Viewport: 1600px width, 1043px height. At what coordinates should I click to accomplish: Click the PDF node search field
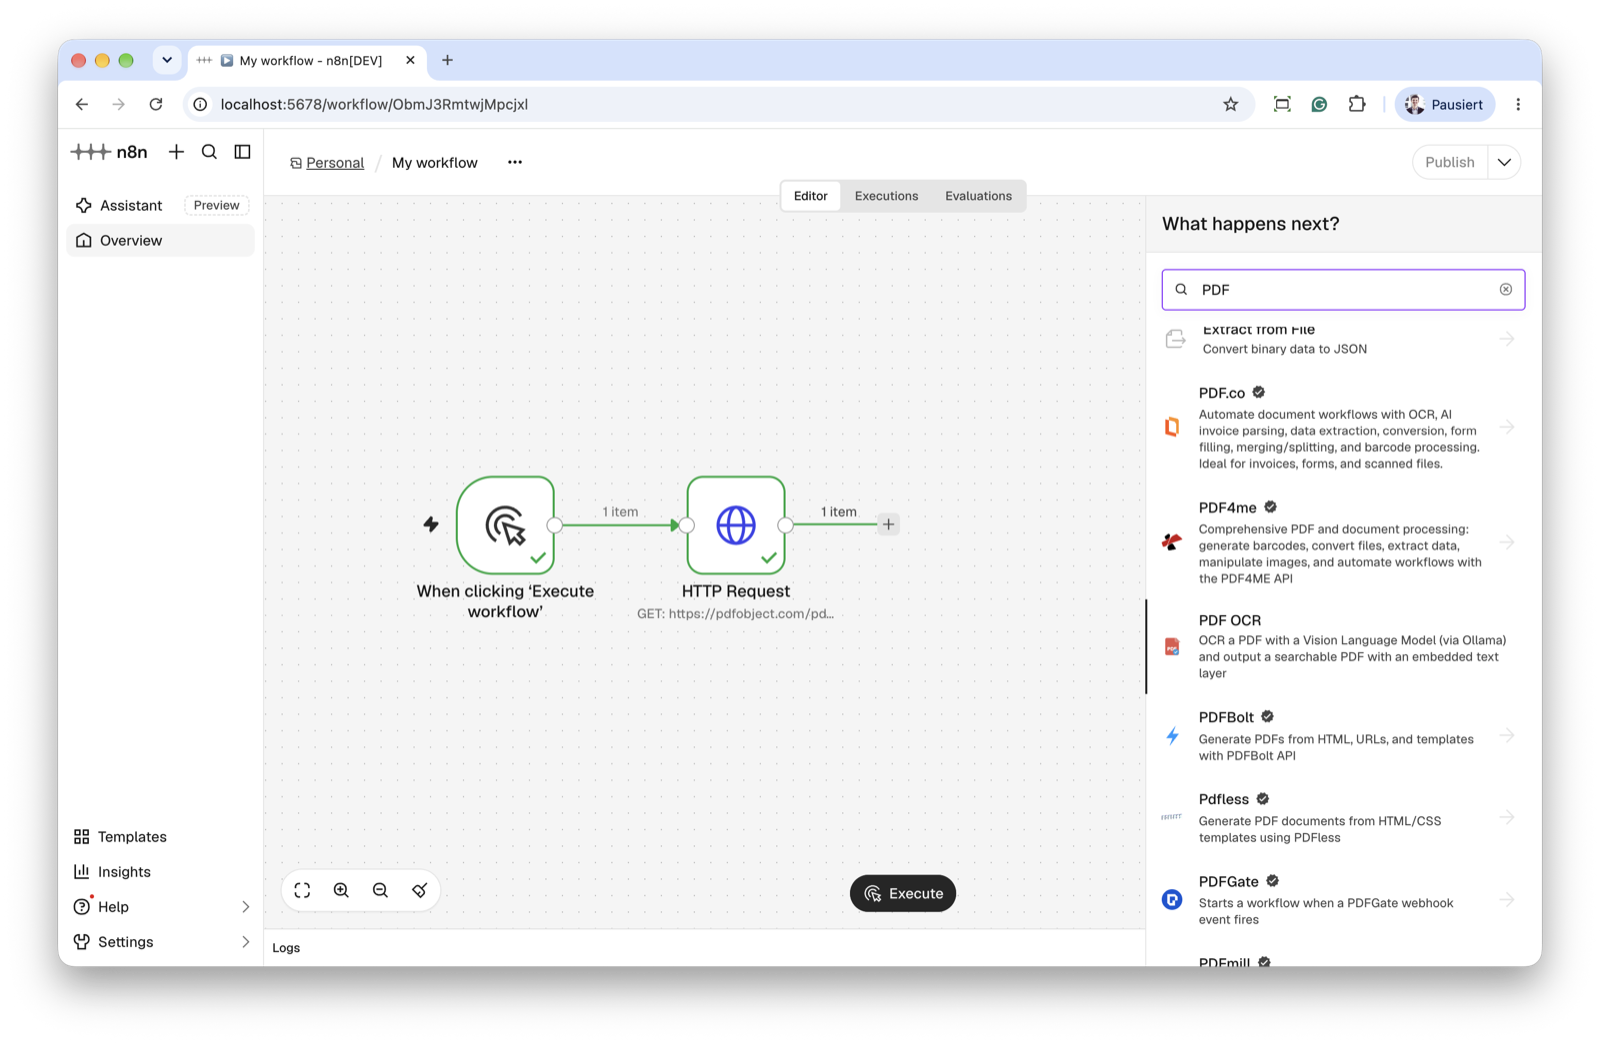point(1343,289)
